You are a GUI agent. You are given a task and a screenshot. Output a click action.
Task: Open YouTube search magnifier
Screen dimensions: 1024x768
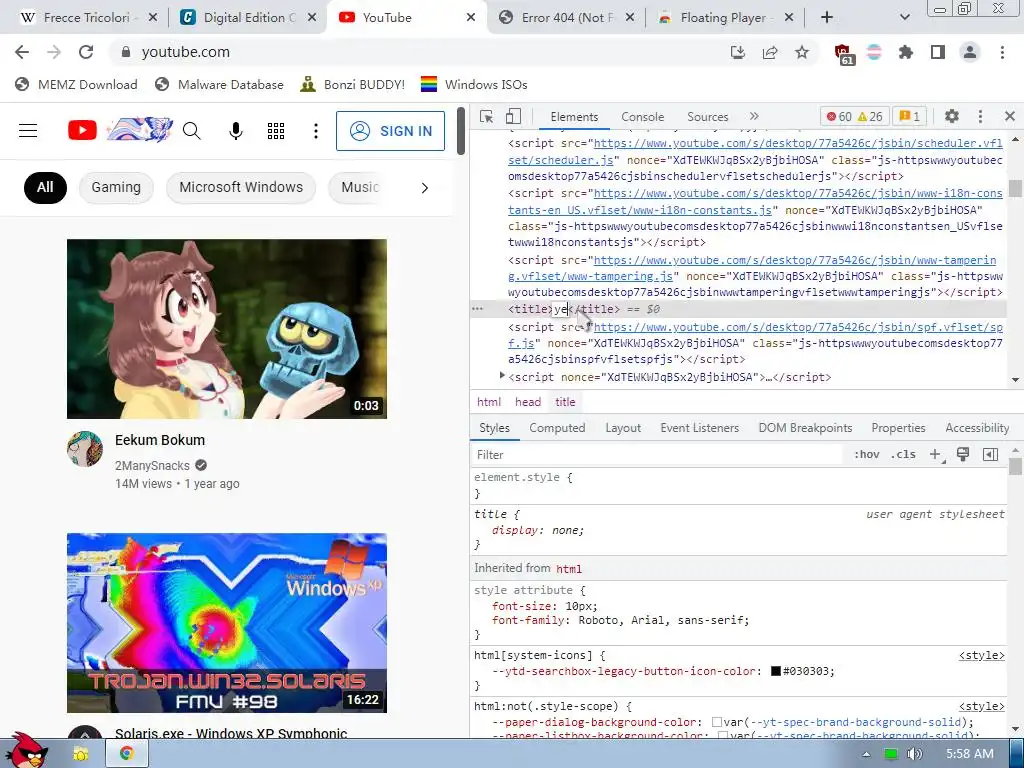tap(191, 131)
